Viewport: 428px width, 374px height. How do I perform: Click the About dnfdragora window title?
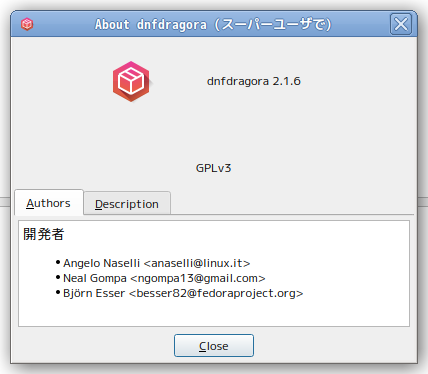[x=213, y=24]
